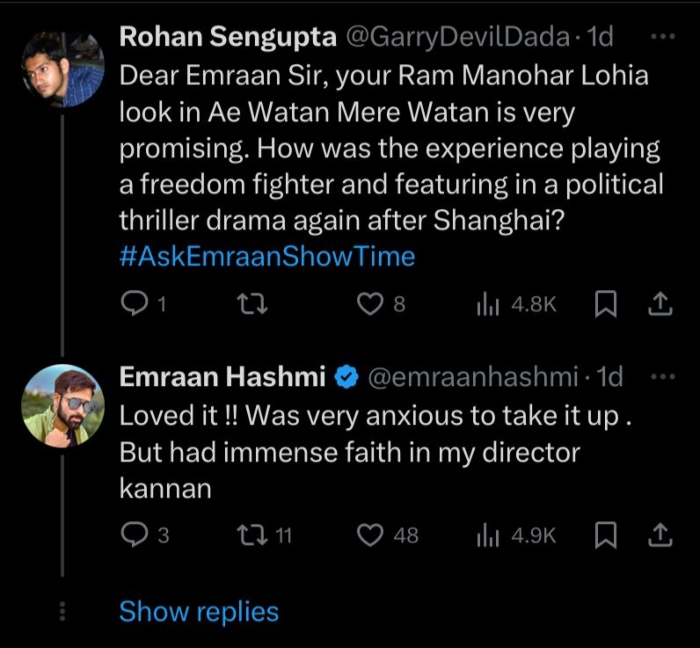Image resolution: width=700 pixels, height=648 pixels.
Task: Open more options on Rohan's tweet
Action: pyautogui.click(x=662, y=36)
